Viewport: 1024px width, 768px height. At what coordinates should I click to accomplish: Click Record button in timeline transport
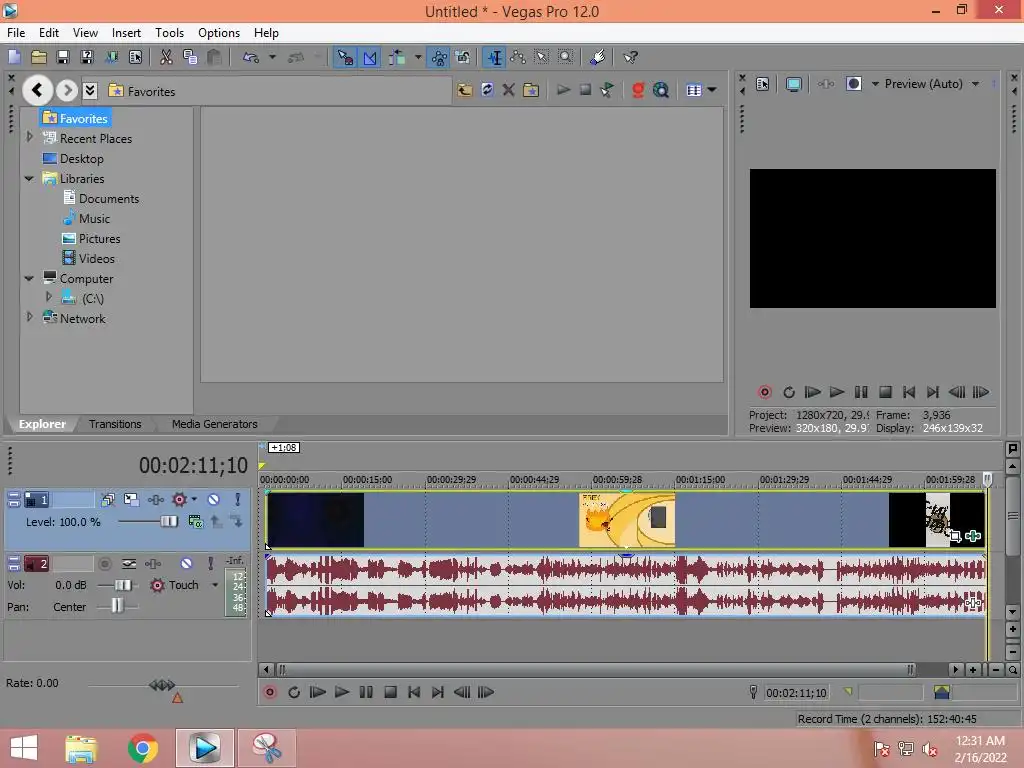coord(270,692)
